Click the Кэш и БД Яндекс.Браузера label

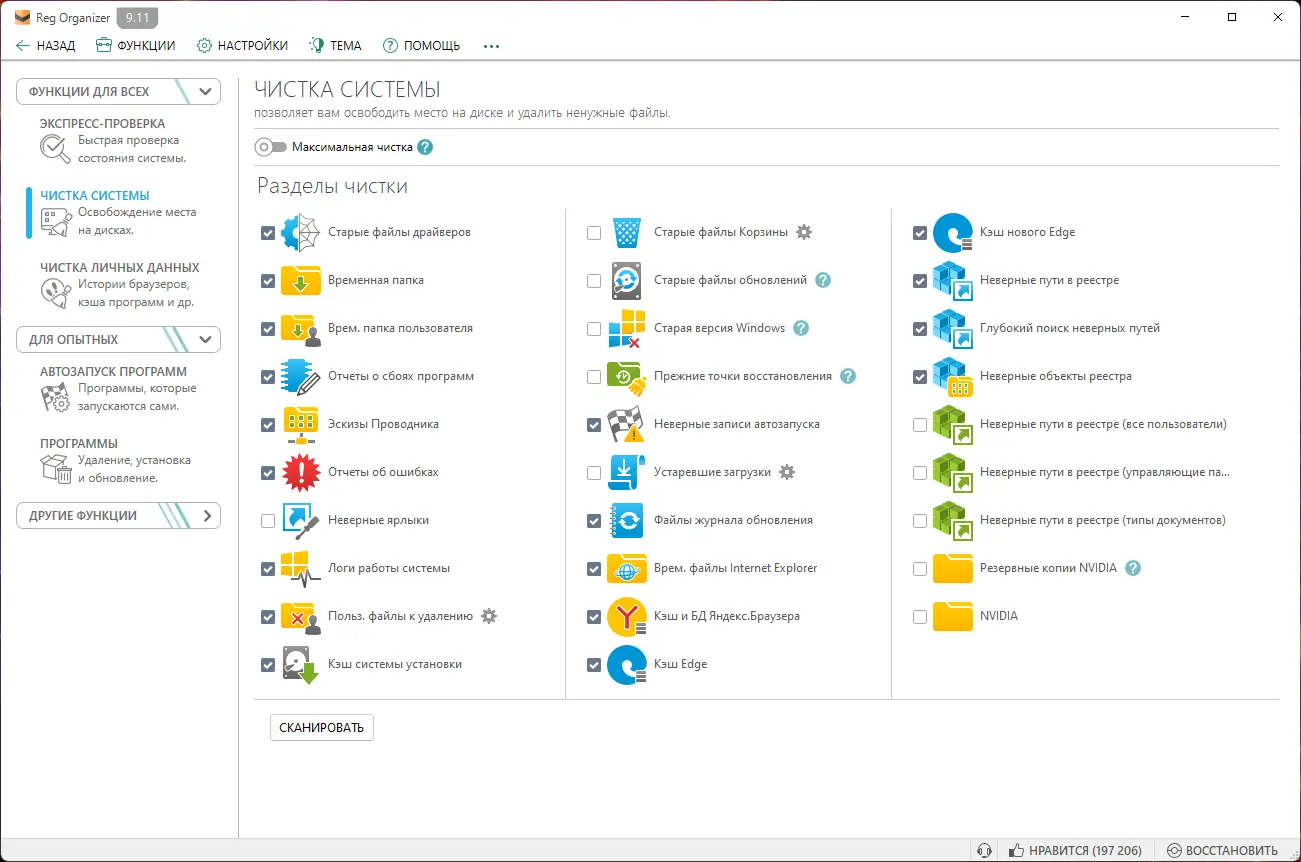click(727, 616)
